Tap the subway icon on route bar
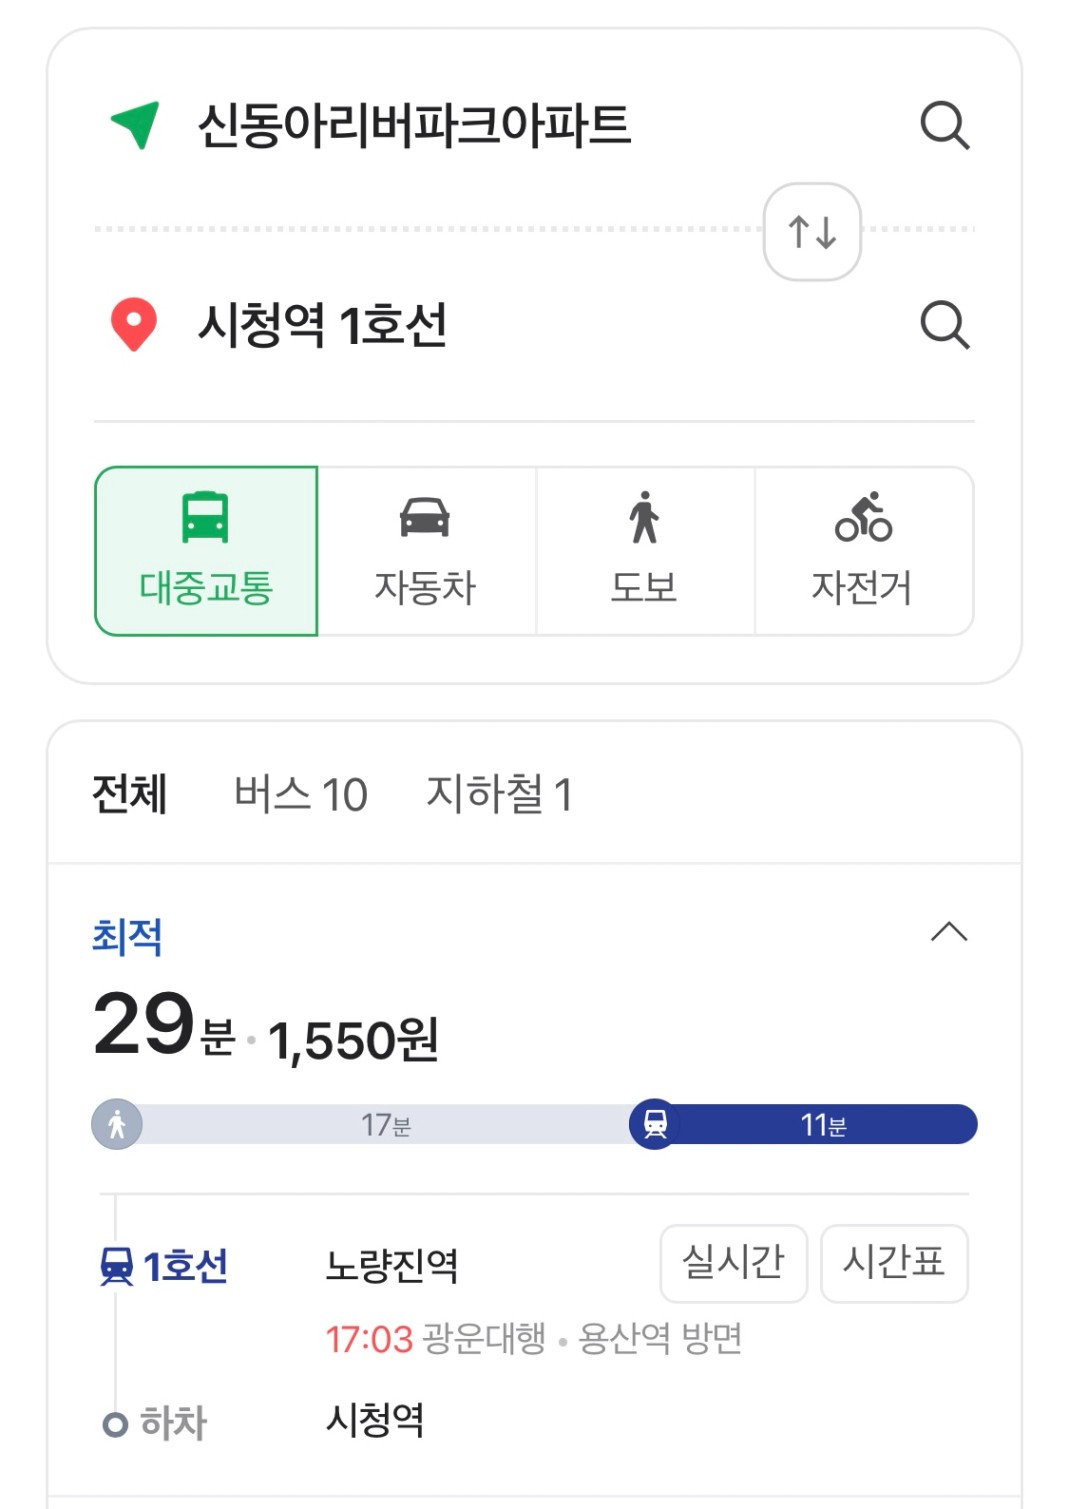This screenshot has width=1069, height=1509. [x=655, y=1124]
